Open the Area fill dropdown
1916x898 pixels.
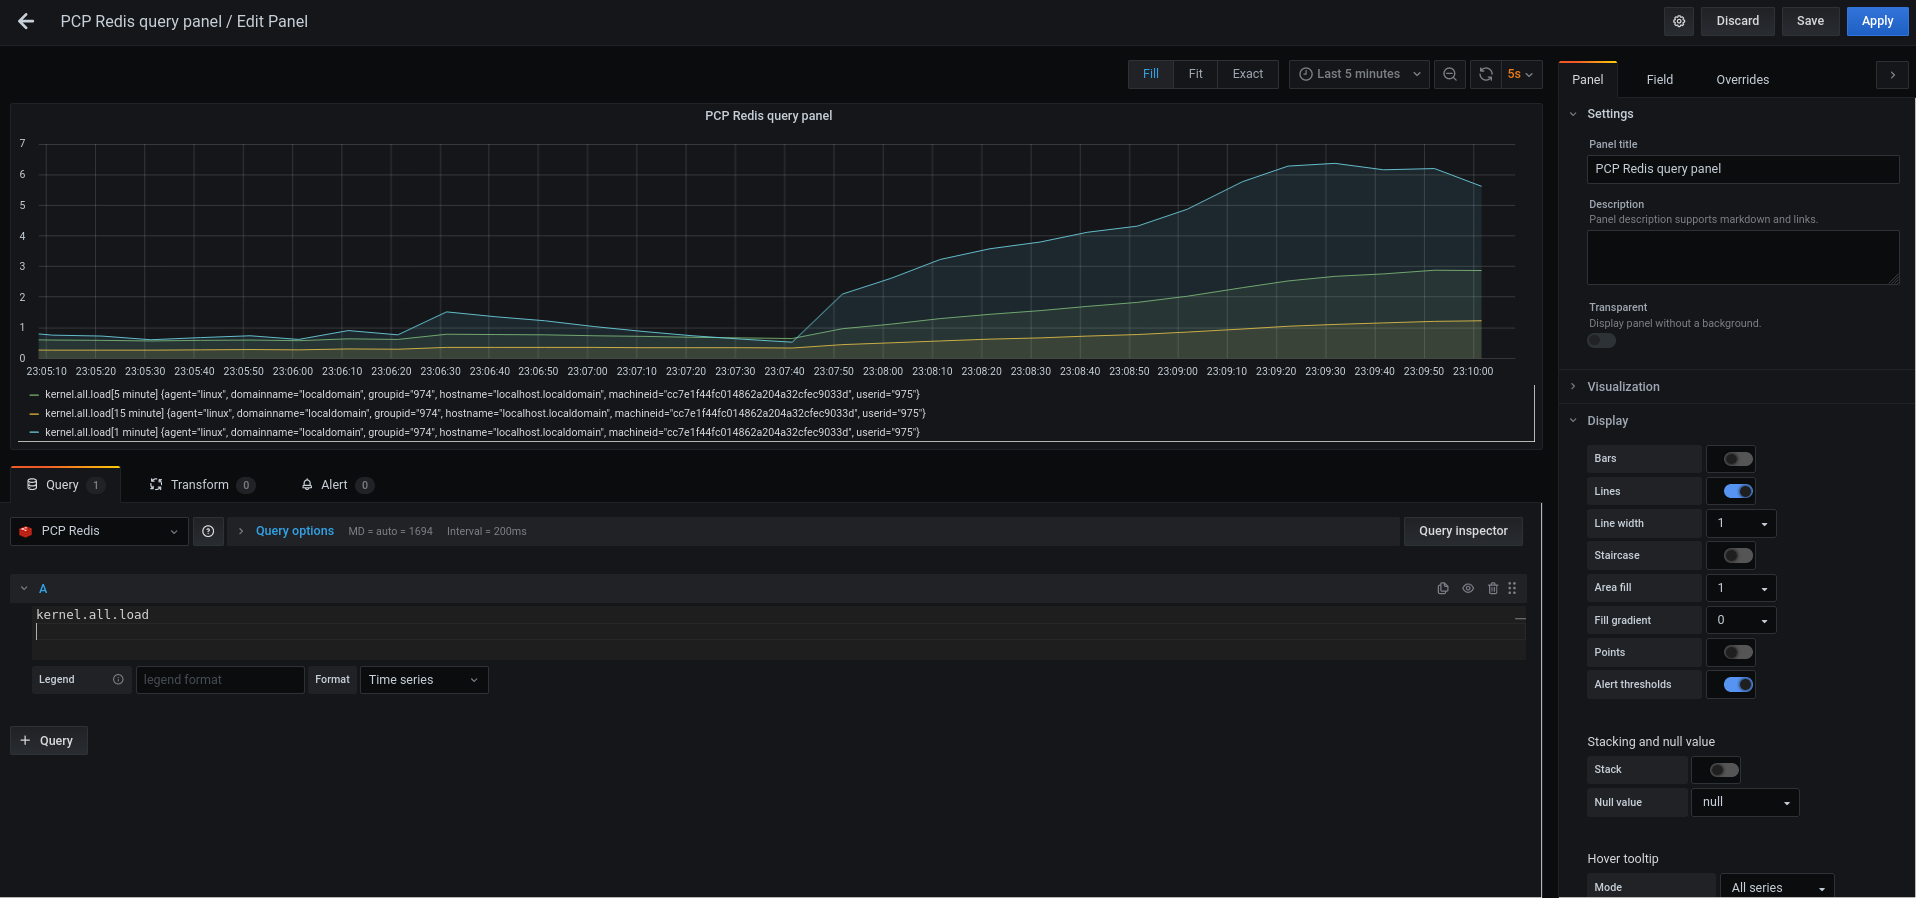[x=1741, y=588]
